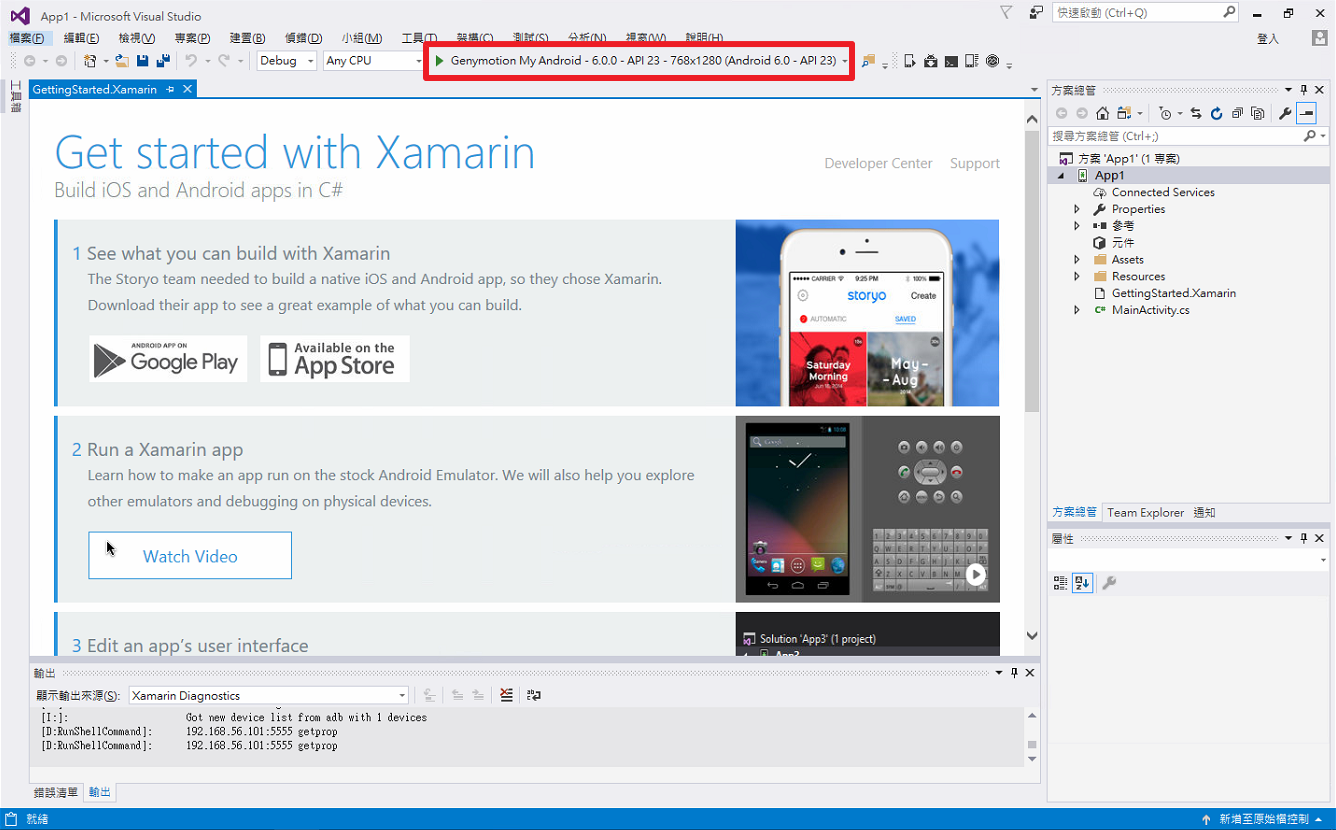Click the feedback filter icon in title bar

(1006, 13)
